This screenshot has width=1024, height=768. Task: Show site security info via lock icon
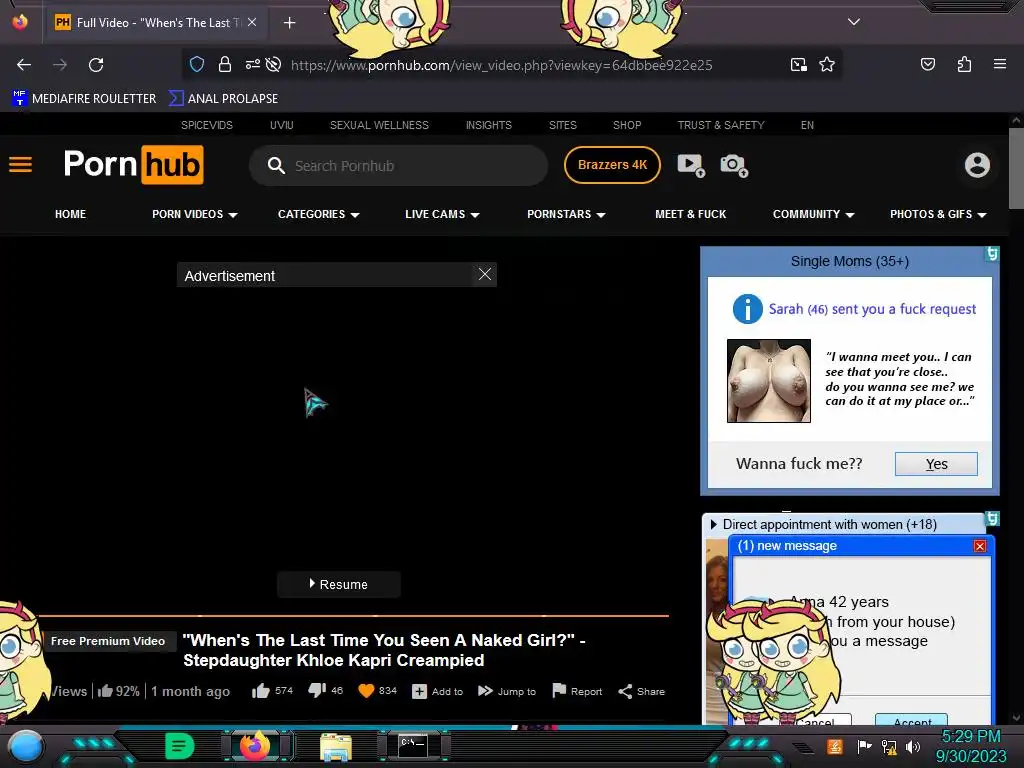(225, 64)
